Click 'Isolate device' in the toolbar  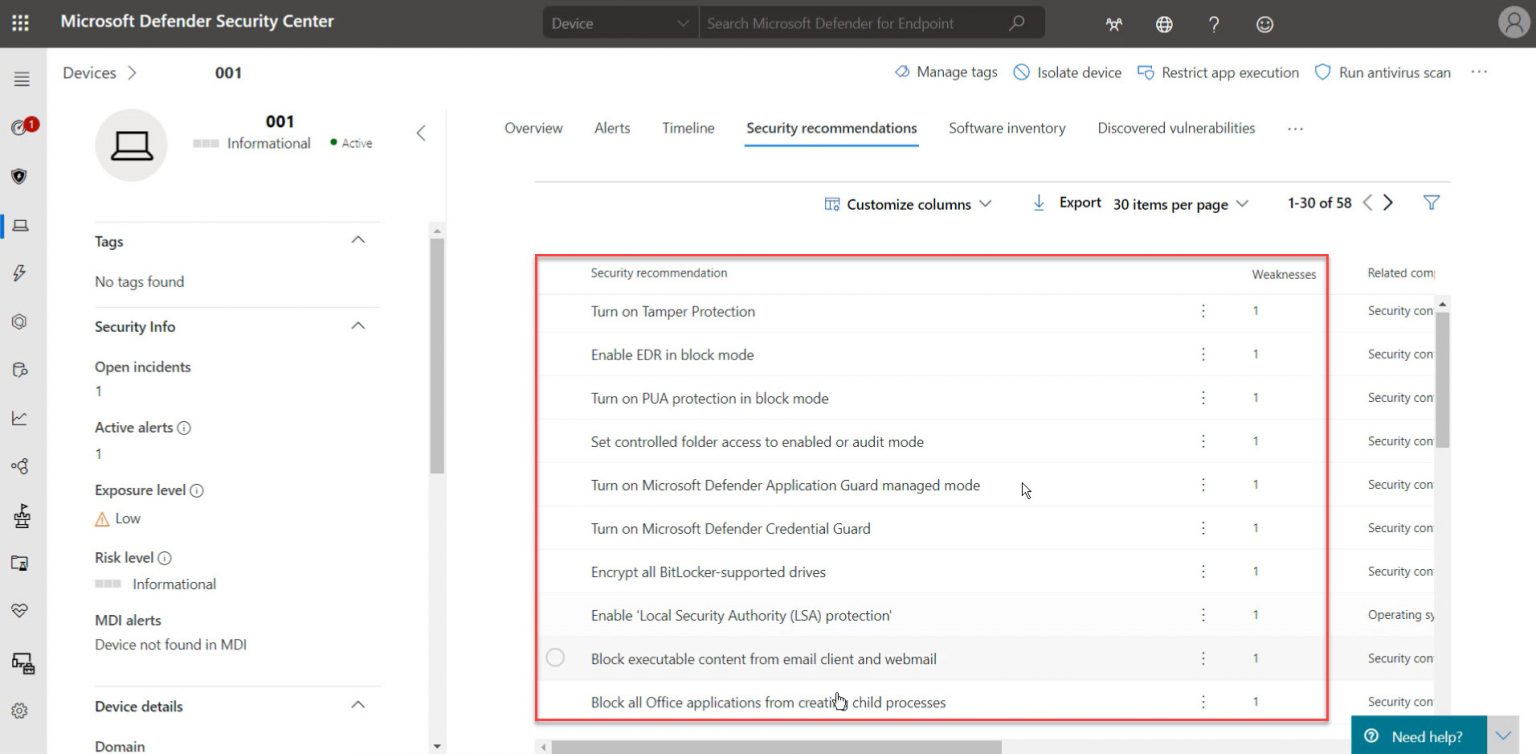click(1066, 72)
